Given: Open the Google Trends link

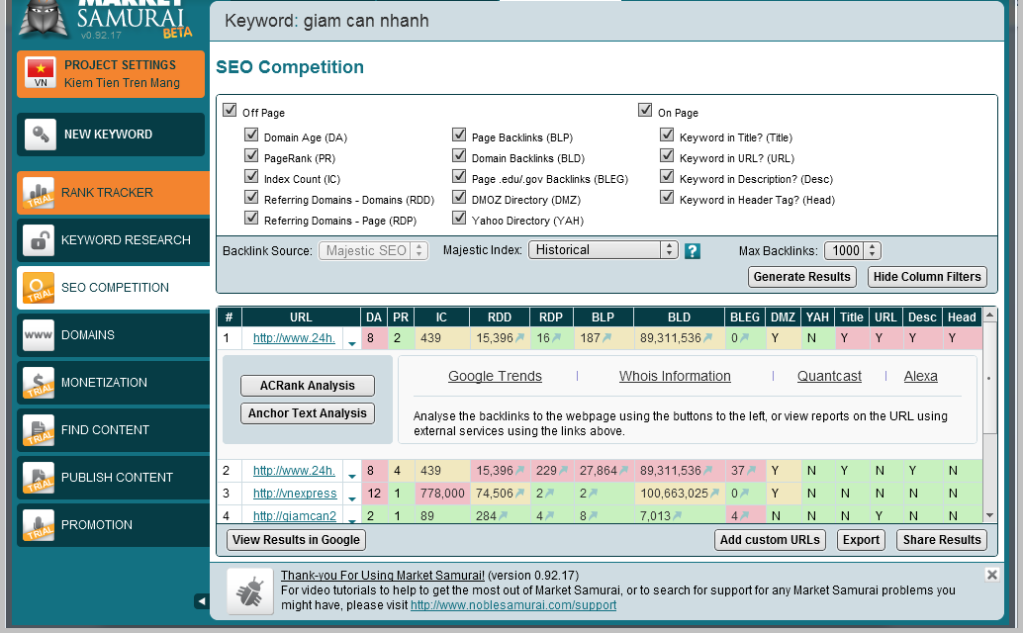Looking at the screenshot, I should click(x=494, y=376).
